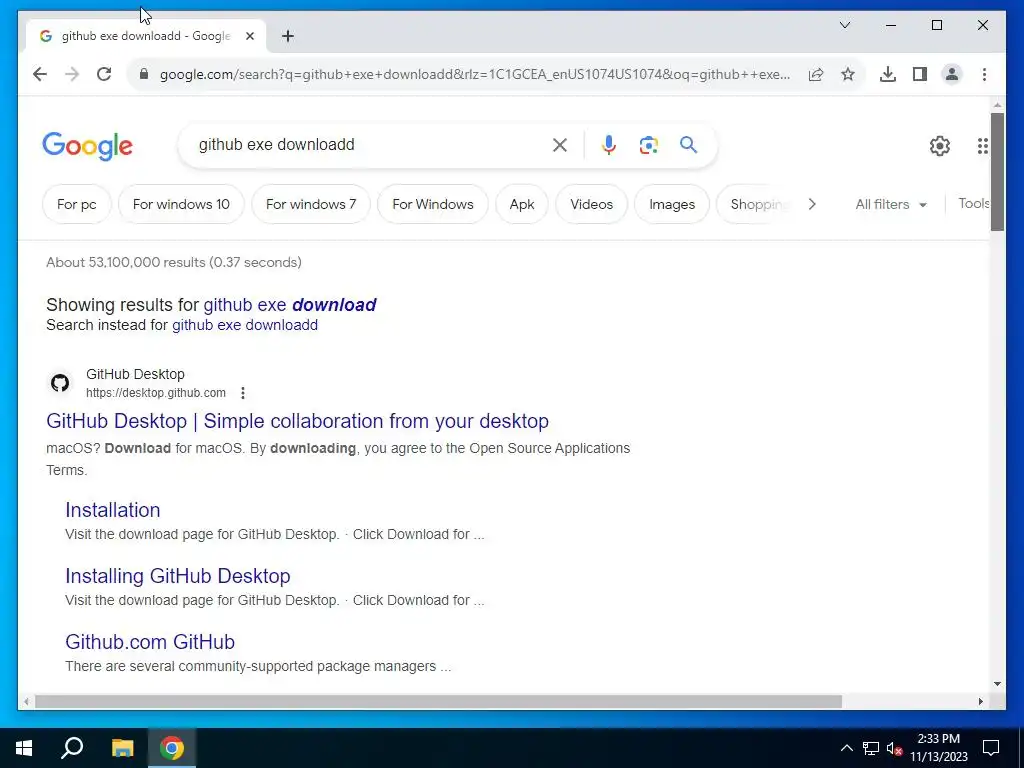Click the scroll-right arrow
The width and height of the screenshot is (1024, 768).
pos(980,701)
